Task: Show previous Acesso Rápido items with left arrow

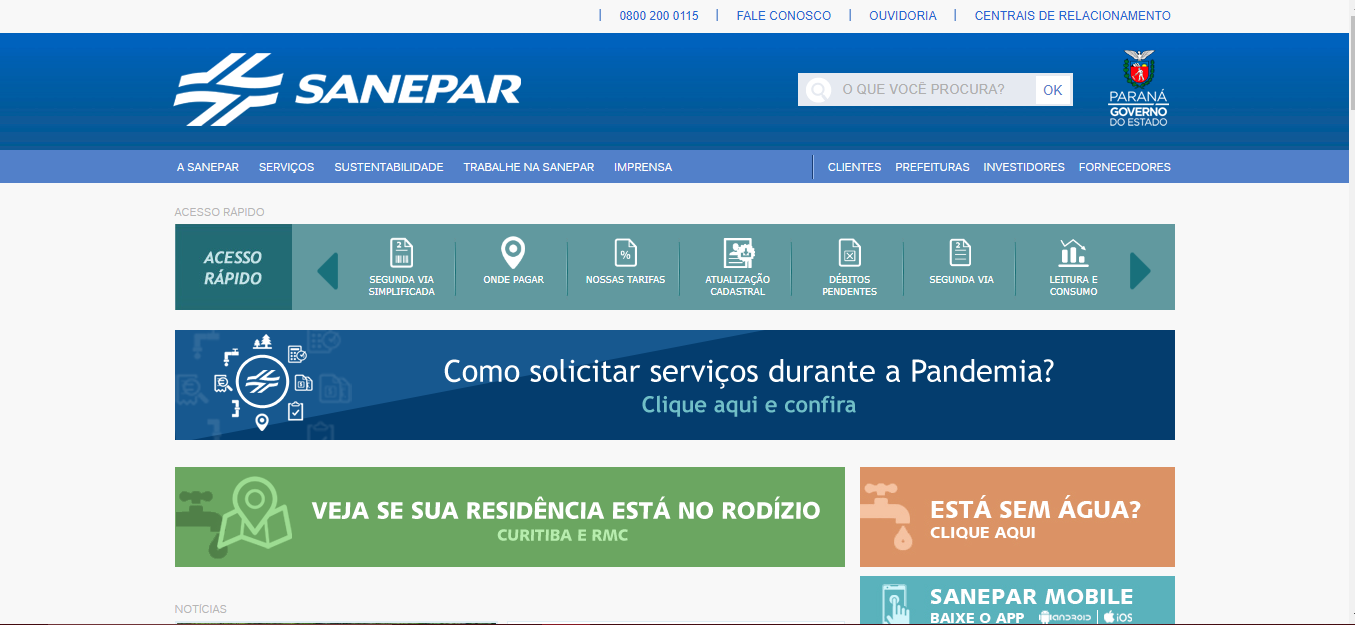Action: (x=327, y=270)
